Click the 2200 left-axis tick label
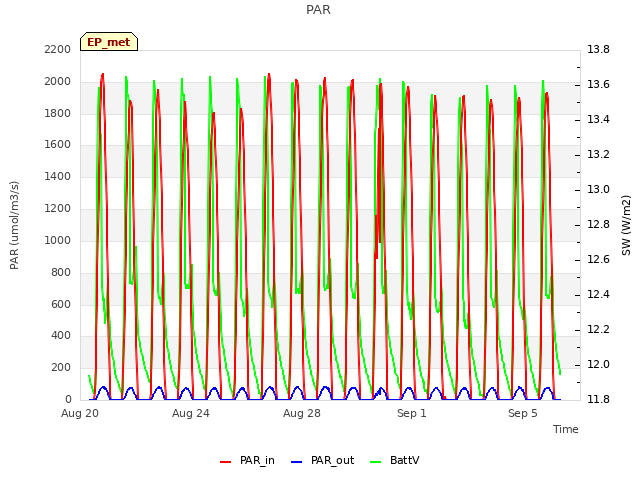Image resolution: width=640 pixels, height=480 pixels. pyautogui.click(x=58, y=49)
